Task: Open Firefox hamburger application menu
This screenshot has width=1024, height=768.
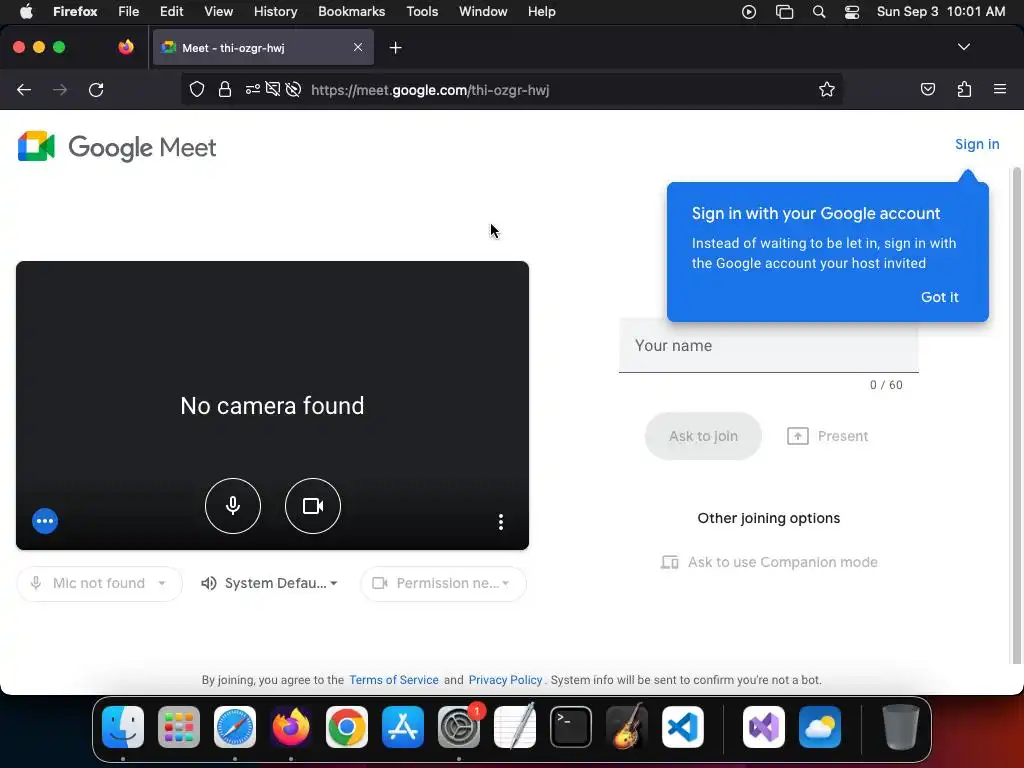Action: [x=1000, y=89]
